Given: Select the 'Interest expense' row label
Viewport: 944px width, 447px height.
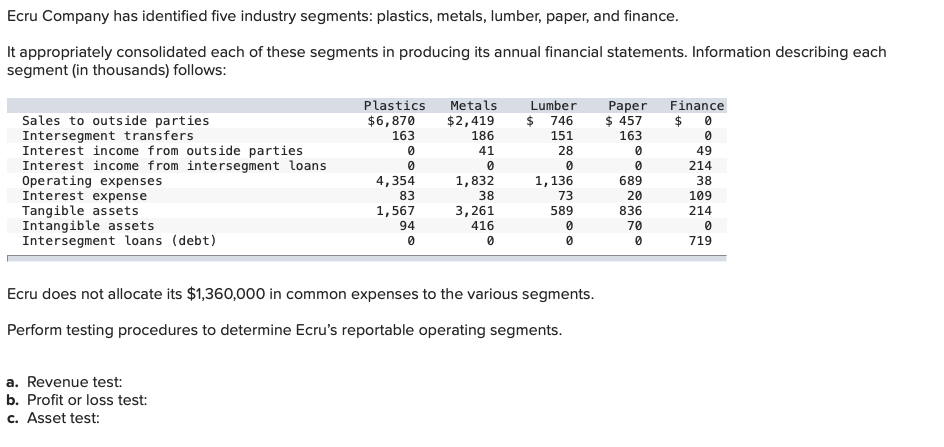Looking at the screenshot, I should [x=84, y=196].
